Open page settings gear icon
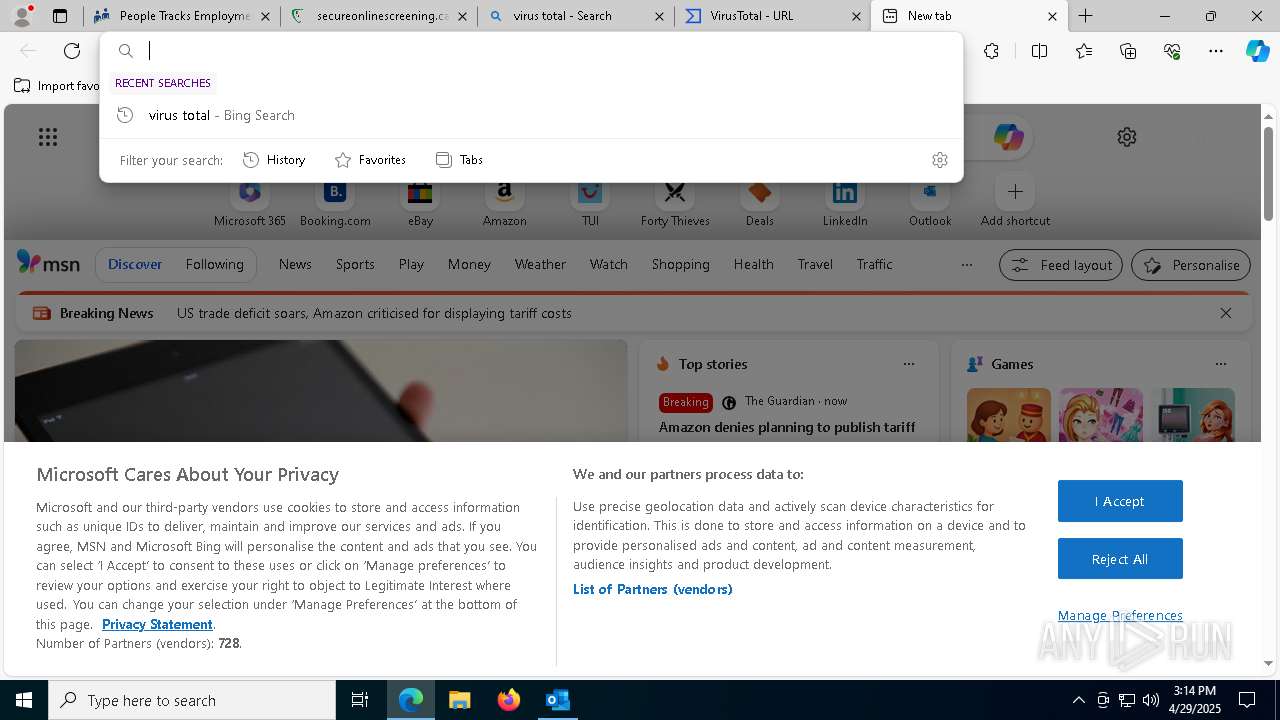Screen dimensions: 1280x720 click(1127, 137)
